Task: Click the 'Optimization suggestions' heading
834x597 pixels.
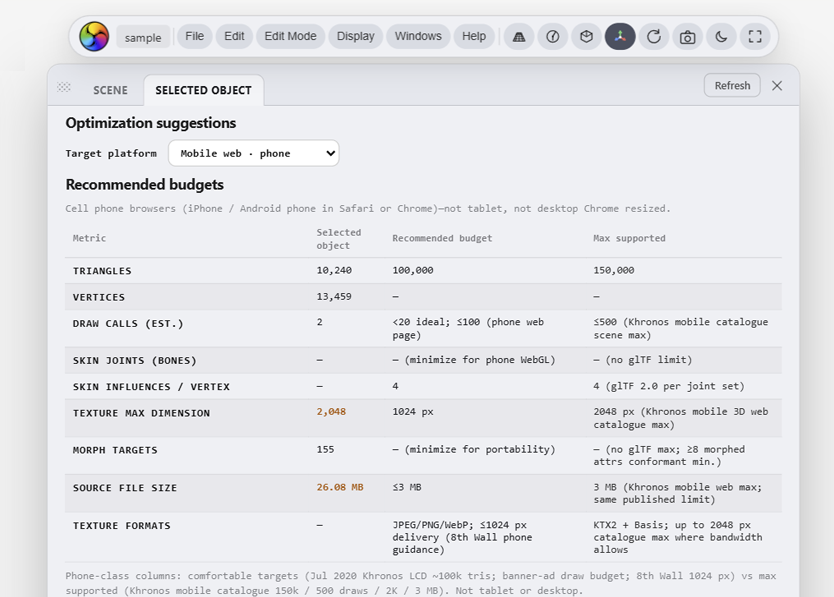Action: (151, 123)
